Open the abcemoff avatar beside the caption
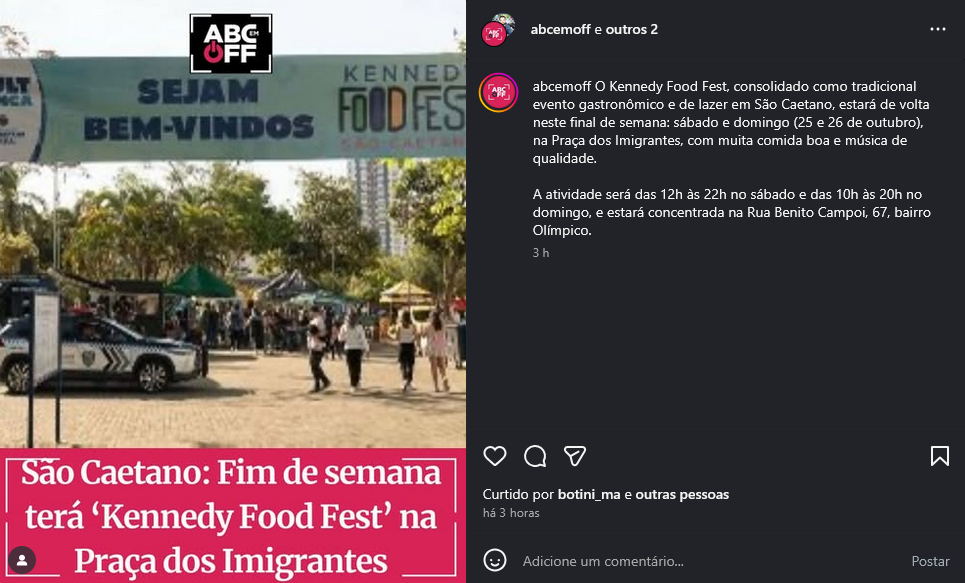The height and width of the screenshot is (583, 965). coord(499,92)
